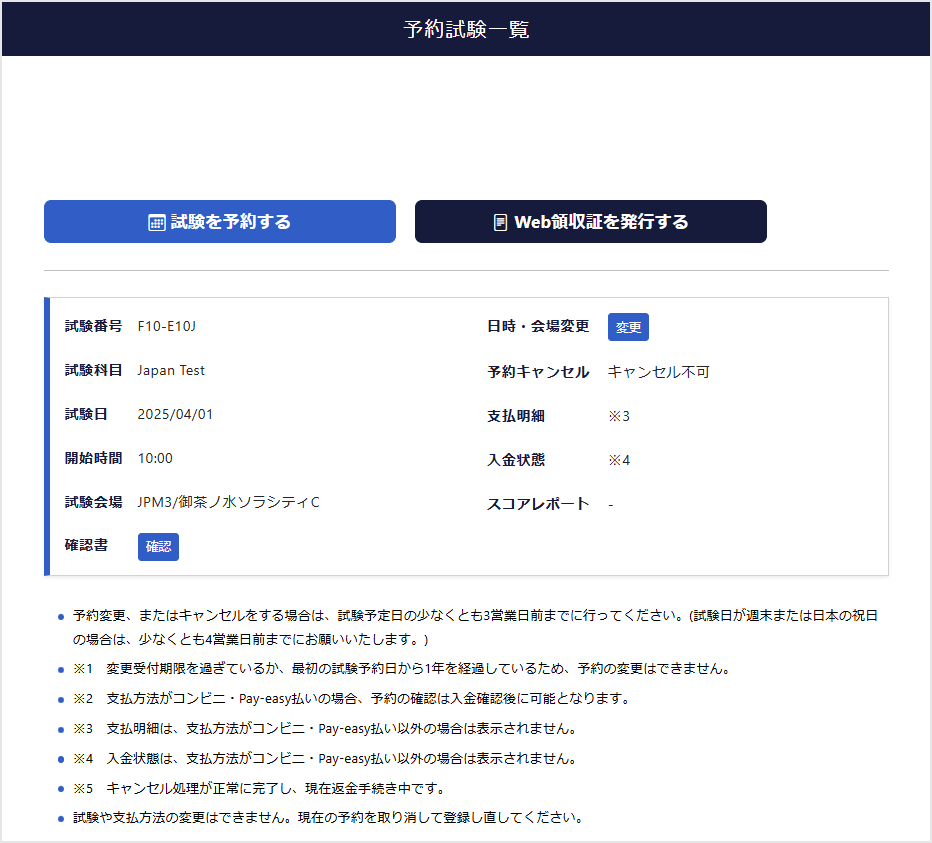Select the 確認書 confirmation label
This screenshot has width=932, height=843.
pos(84,546)
